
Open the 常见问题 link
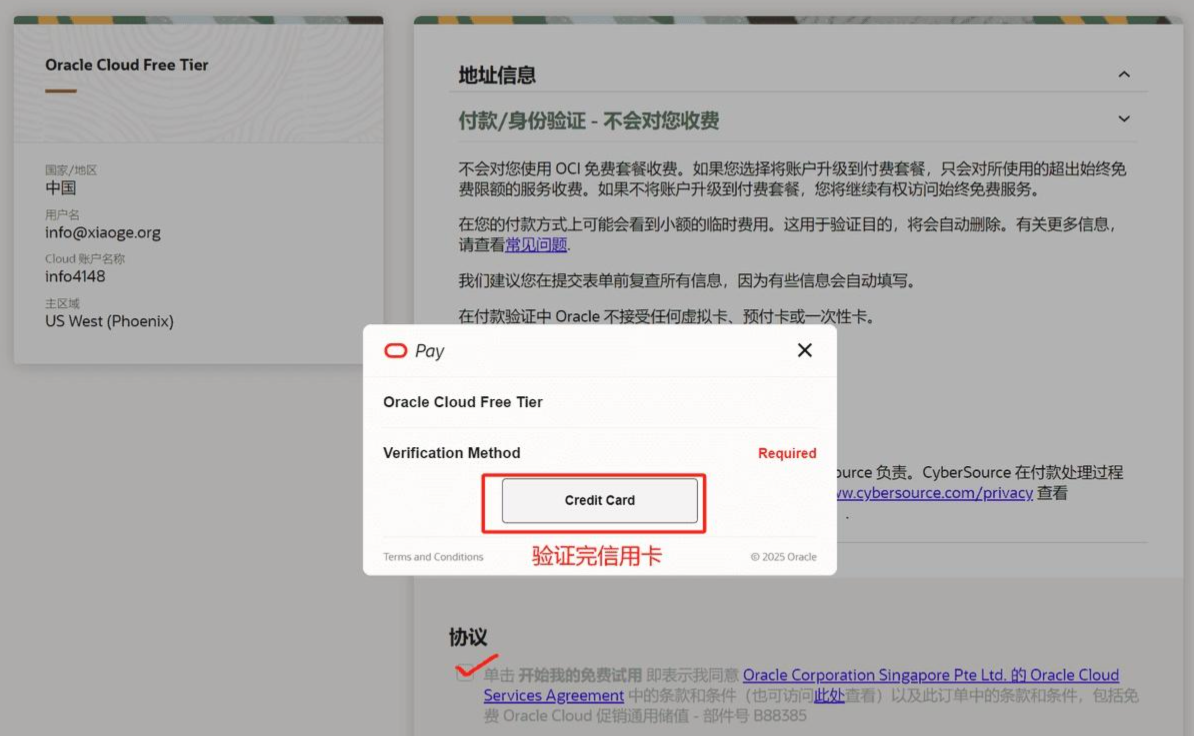[536, 245]
